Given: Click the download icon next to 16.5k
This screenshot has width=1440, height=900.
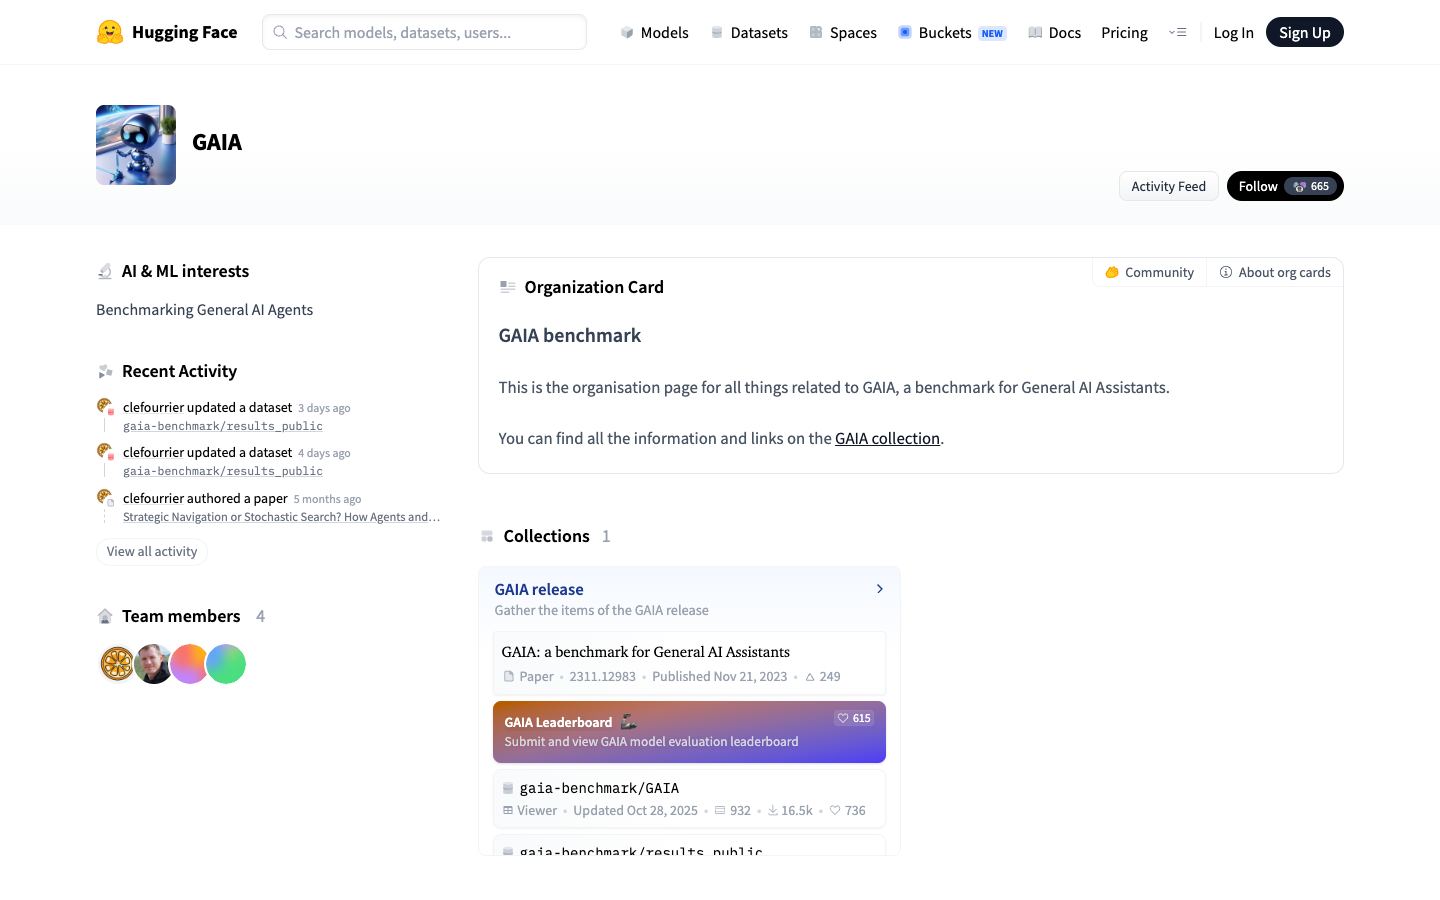Looking at the screenshot, I should [x=773, y=811].
